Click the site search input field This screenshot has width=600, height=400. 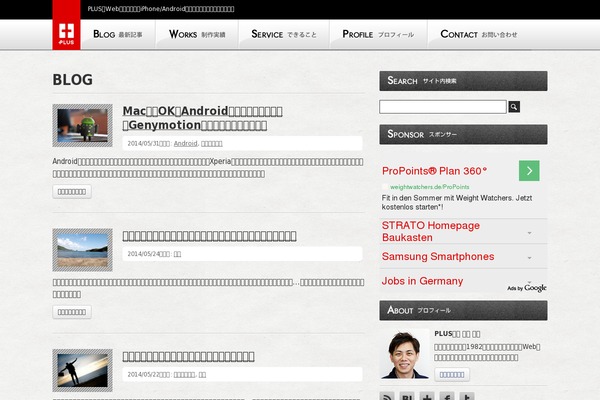pyautogui.click(x=443, y=107)
